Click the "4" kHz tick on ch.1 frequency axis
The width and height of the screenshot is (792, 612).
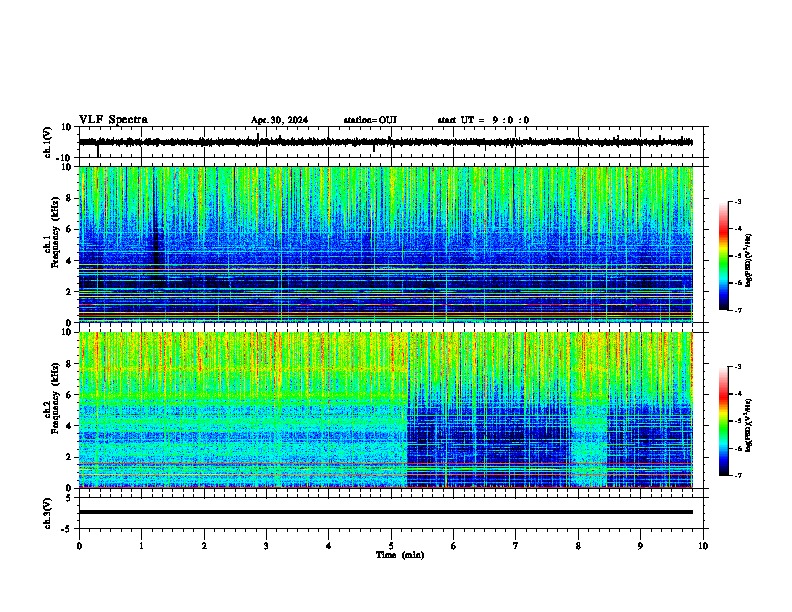point(69,261)
